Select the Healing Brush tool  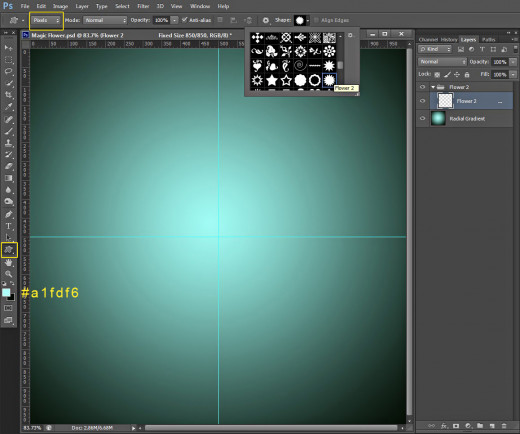coord(9,119)
